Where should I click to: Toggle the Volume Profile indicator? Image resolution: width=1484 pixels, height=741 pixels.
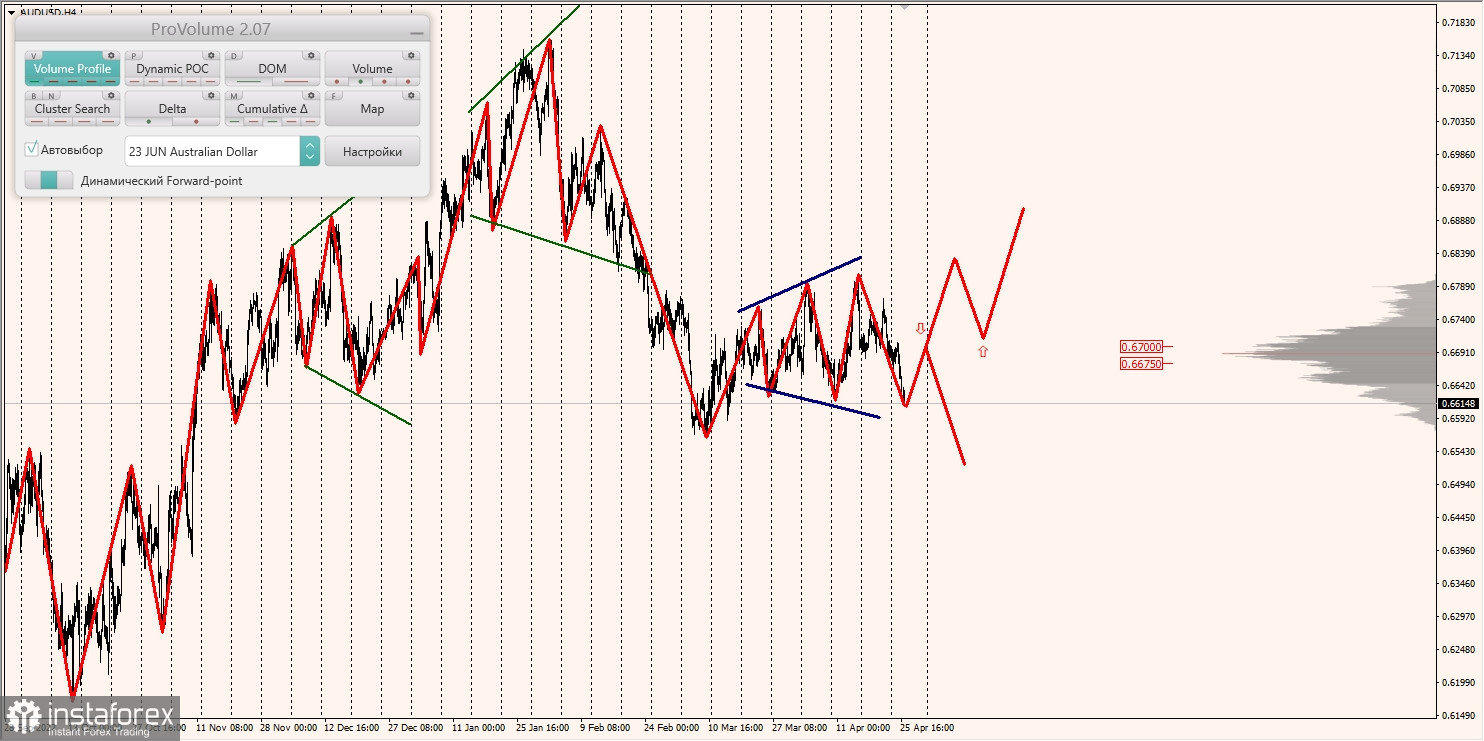72,68
